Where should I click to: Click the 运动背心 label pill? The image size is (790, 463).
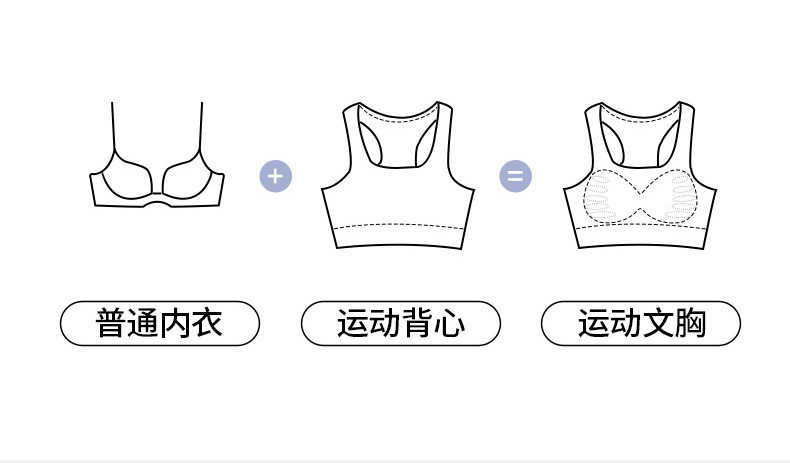(x=401, y=323)
